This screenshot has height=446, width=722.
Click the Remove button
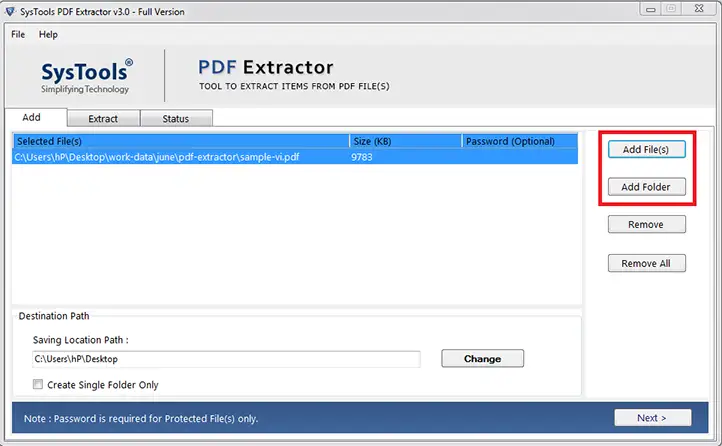pyautogui.click(x=646, y=225)
